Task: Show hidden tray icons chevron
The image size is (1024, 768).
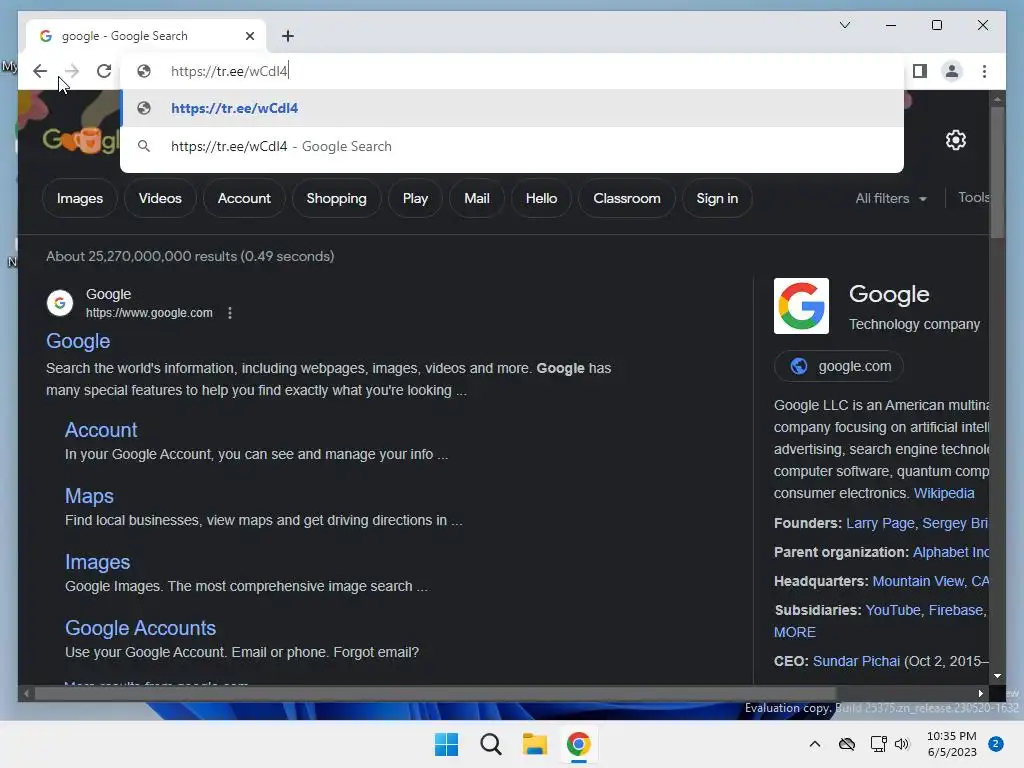Action: [x=815, y=744]
